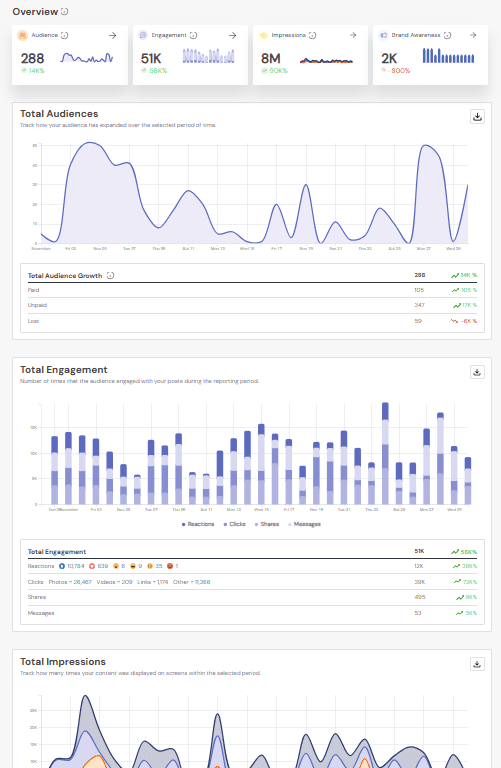This screenshot has width=501, height=768.
Task: Click the Brand Awareness mini bar chart
Action: coord(448,56)
